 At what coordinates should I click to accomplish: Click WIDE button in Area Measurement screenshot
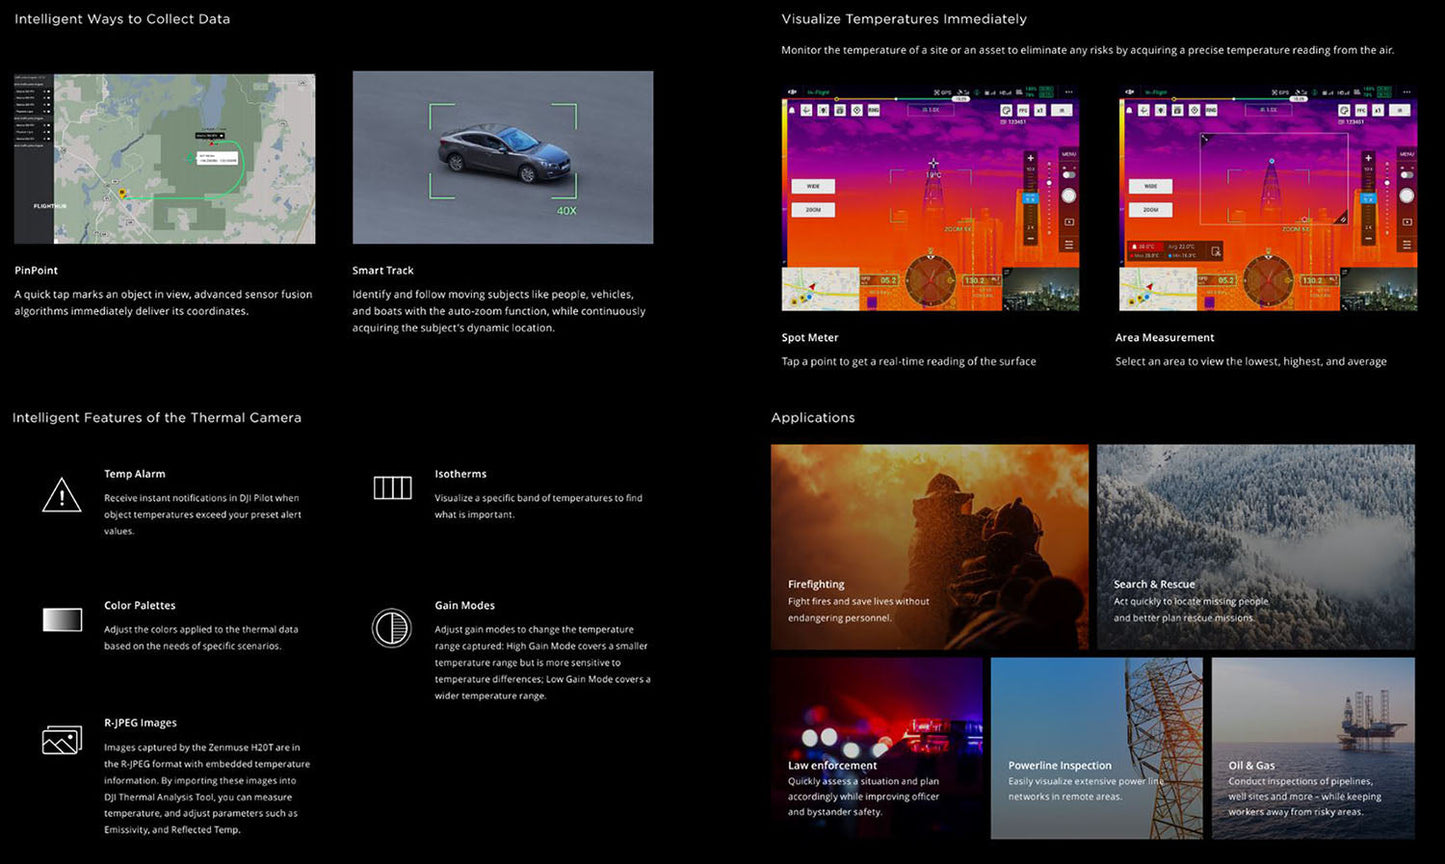1151,186
